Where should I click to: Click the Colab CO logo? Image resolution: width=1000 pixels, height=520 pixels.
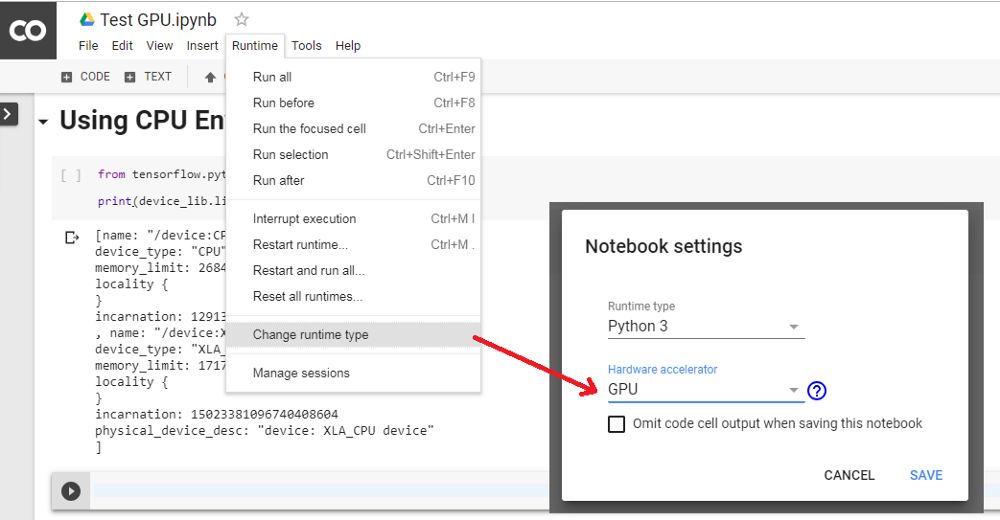pyautogui.click(x=28, y=31)
